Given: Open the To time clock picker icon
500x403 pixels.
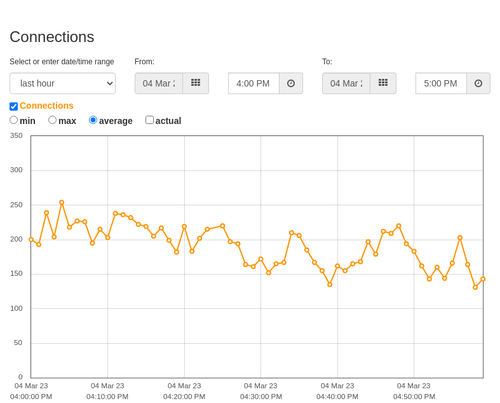Looking at the screenshot, I should point(478,83).
